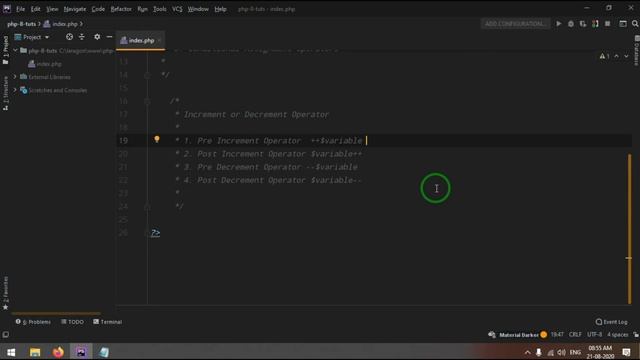Click the orange Material Darker theme dot
640x360 pixels.
coord(543,335)
